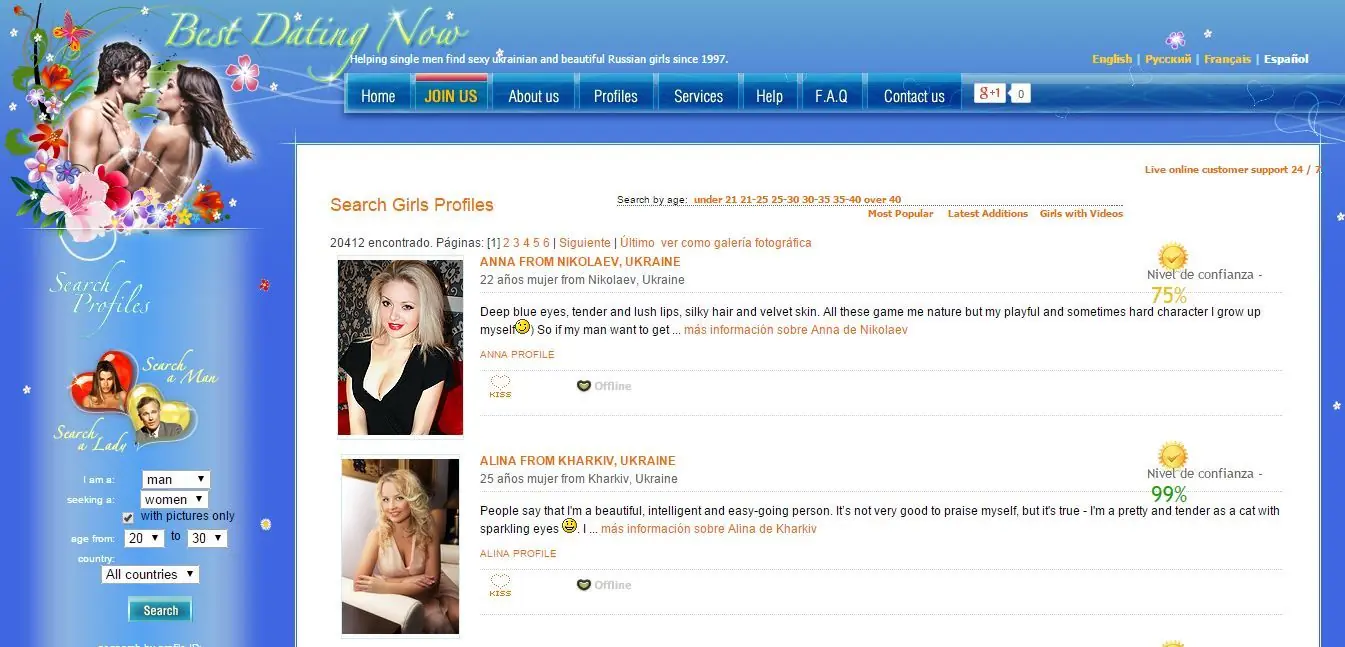Open the 'I am a' dropdown
This screenshot has width=1345, height=647.
point(176,480)
